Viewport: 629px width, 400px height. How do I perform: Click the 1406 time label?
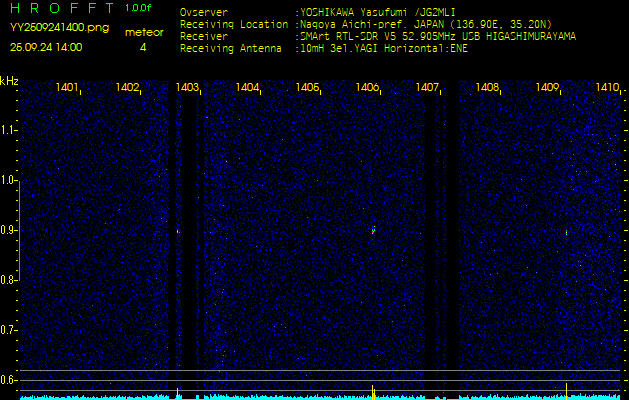tap(367, 87)
